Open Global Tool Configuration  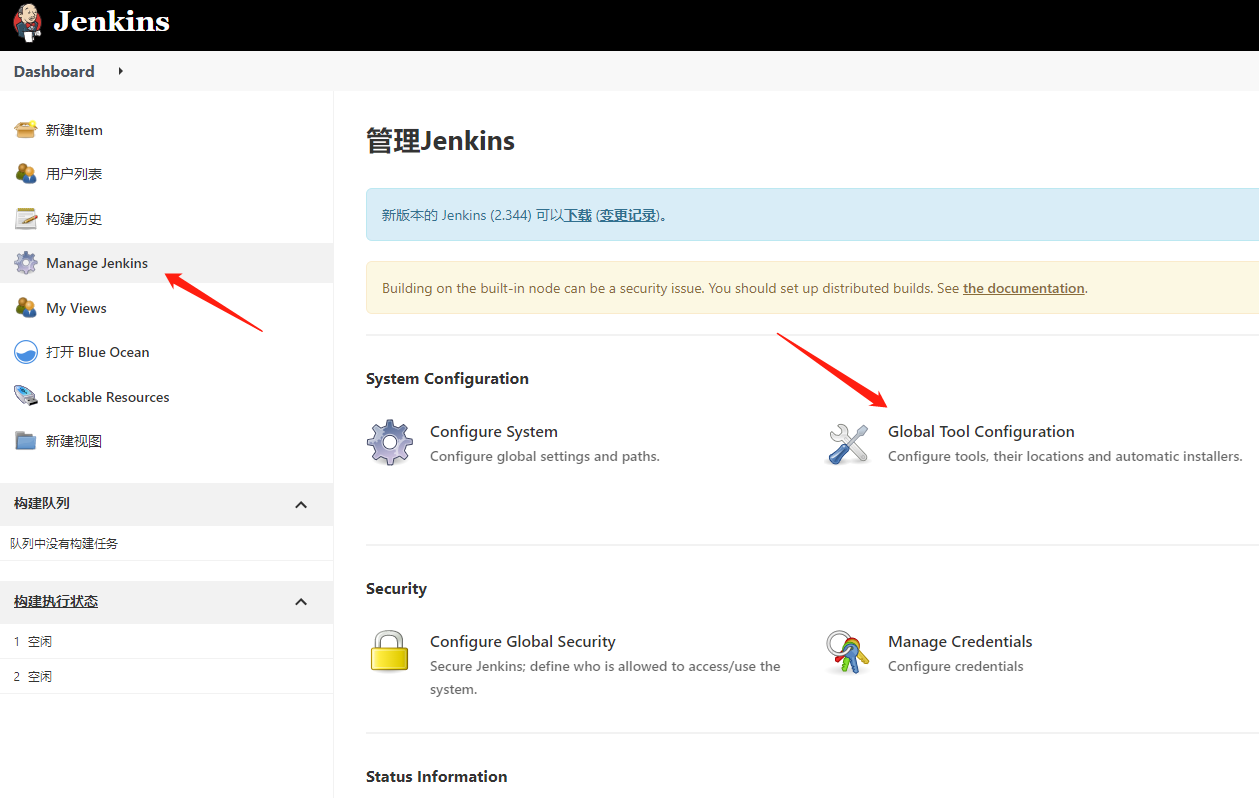981,431
